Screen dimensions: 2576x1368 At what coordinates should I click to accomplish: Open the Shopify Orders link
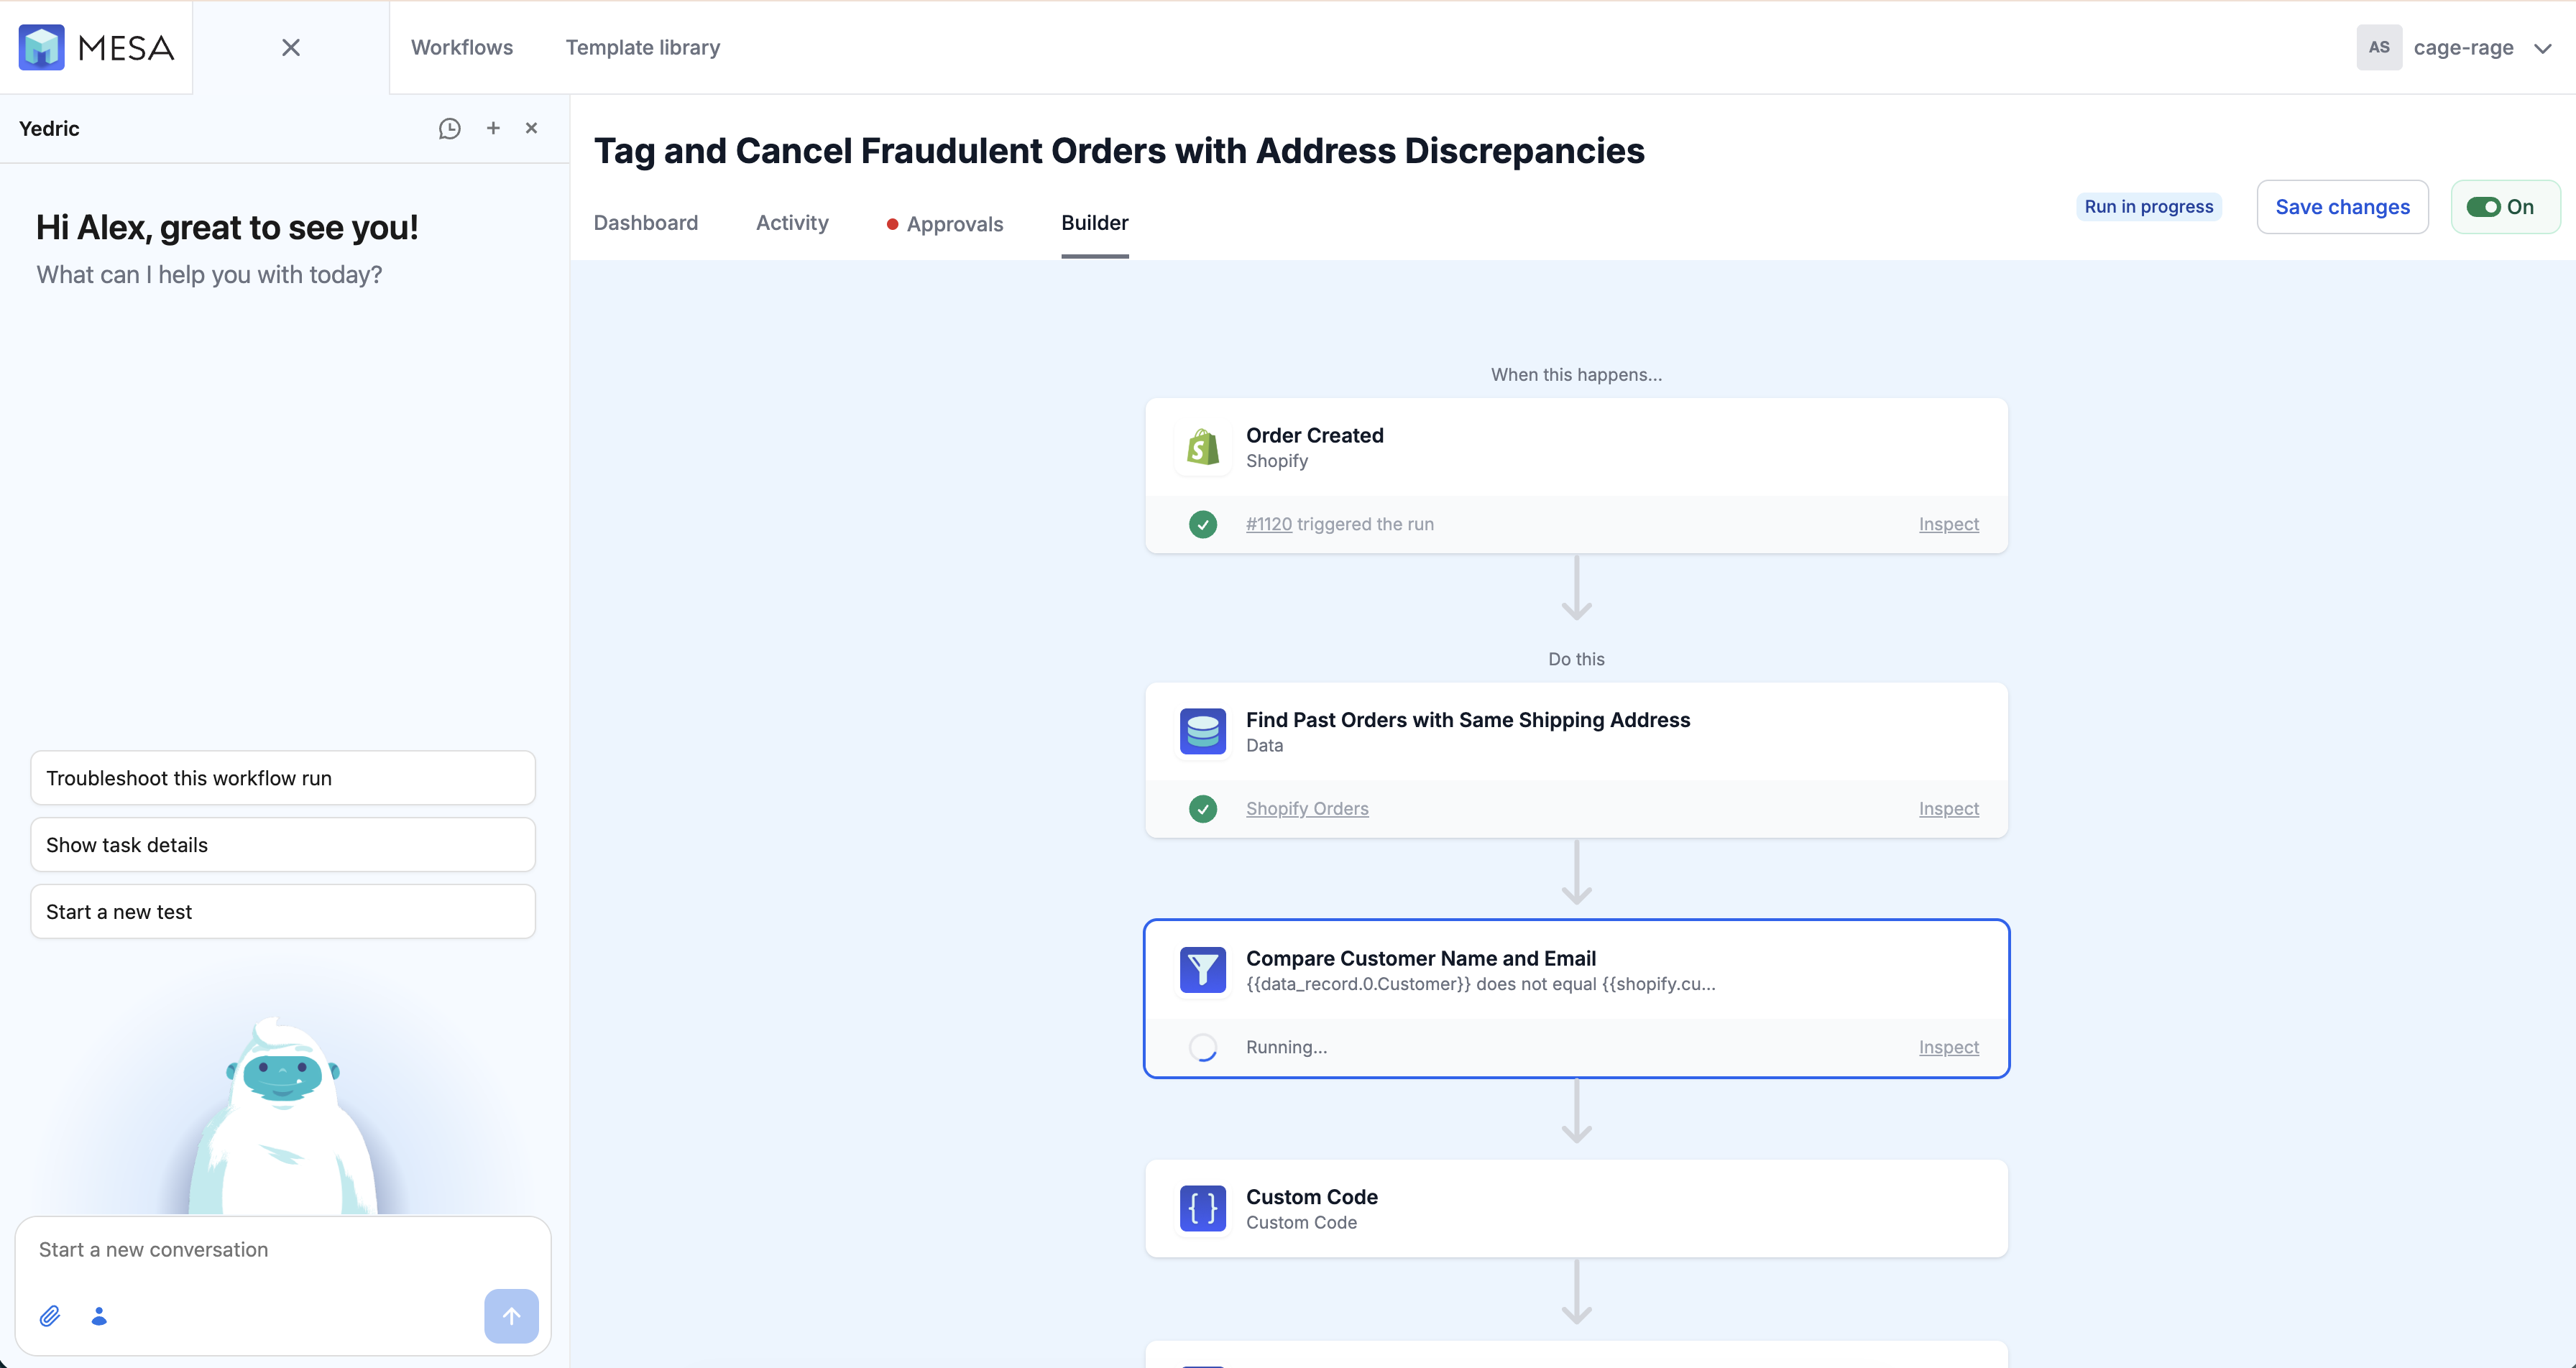(x=1307, y=808)
